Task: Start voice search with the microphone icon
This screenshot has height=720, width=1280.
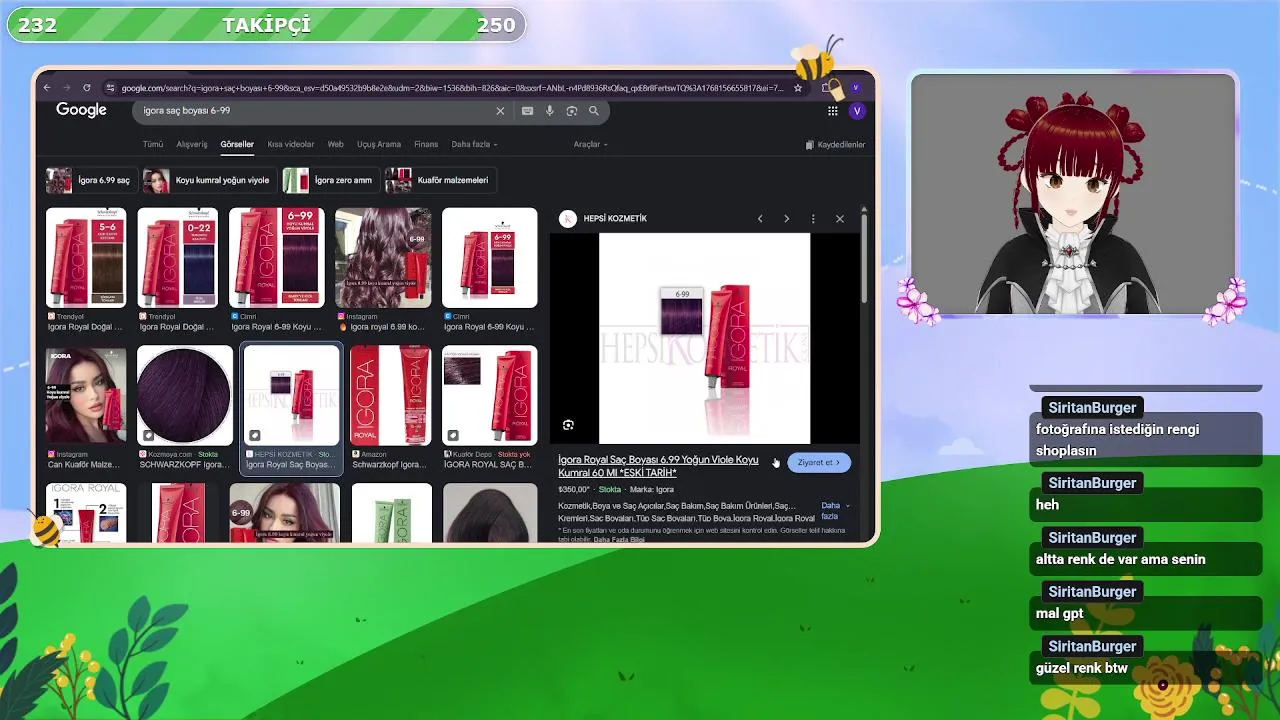Action: (x=549, y=111)
